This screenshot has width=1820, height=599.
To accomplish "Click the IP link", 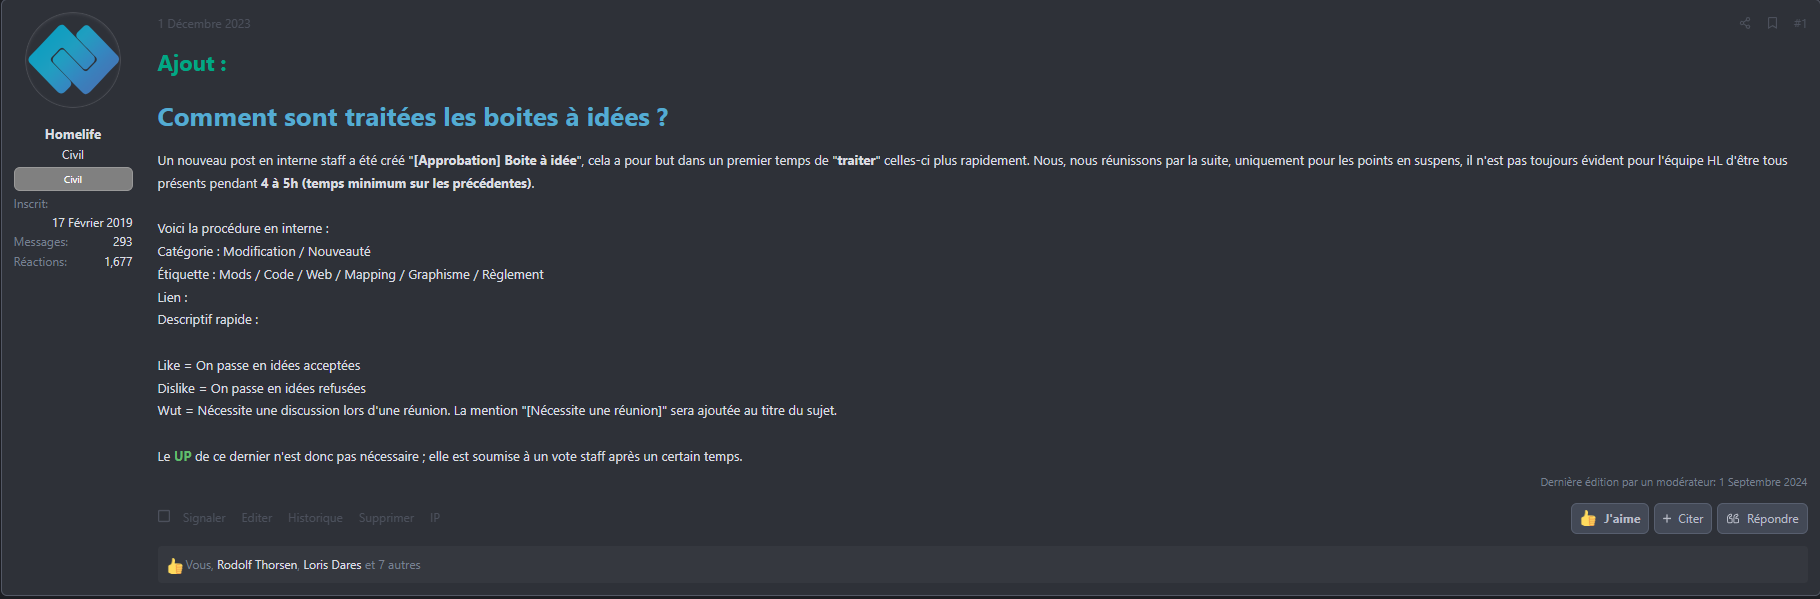I will pyautogui.click(x=435, y=518).
